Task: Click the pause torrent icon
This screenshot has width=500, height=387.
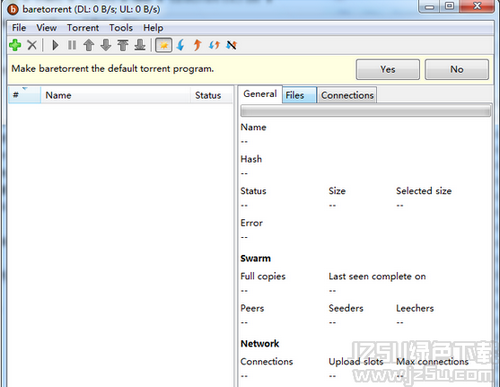Action: [72, 45]
